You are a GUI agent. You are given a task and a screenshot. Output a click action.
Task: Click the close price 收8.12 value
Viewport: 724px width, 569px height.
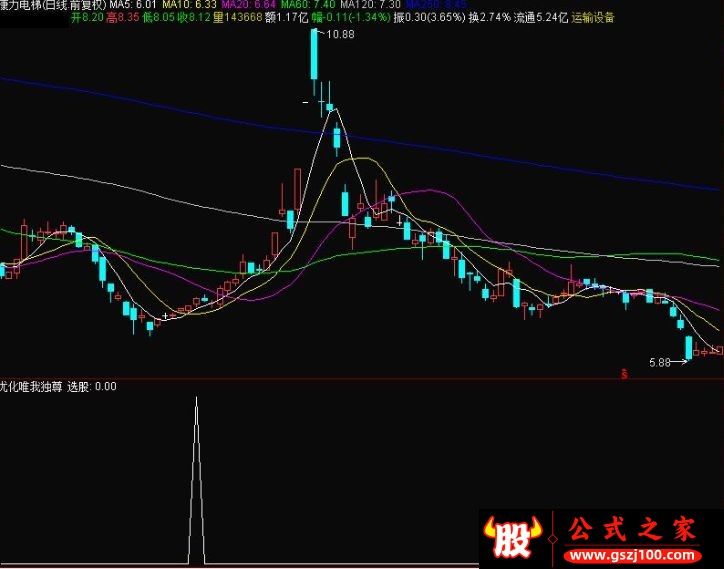click(194, 18)
